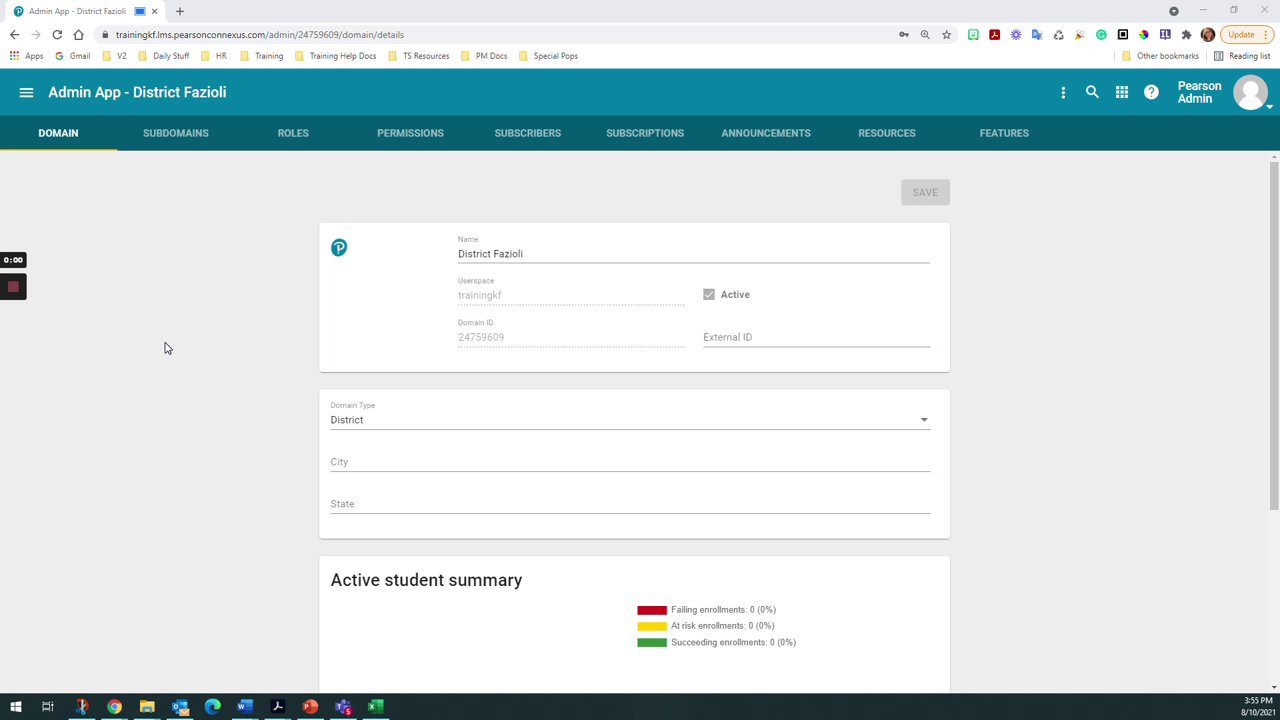Open File Explorer from the taskbar
This screenshot has width=1280, height=720.
click(147, 707)
